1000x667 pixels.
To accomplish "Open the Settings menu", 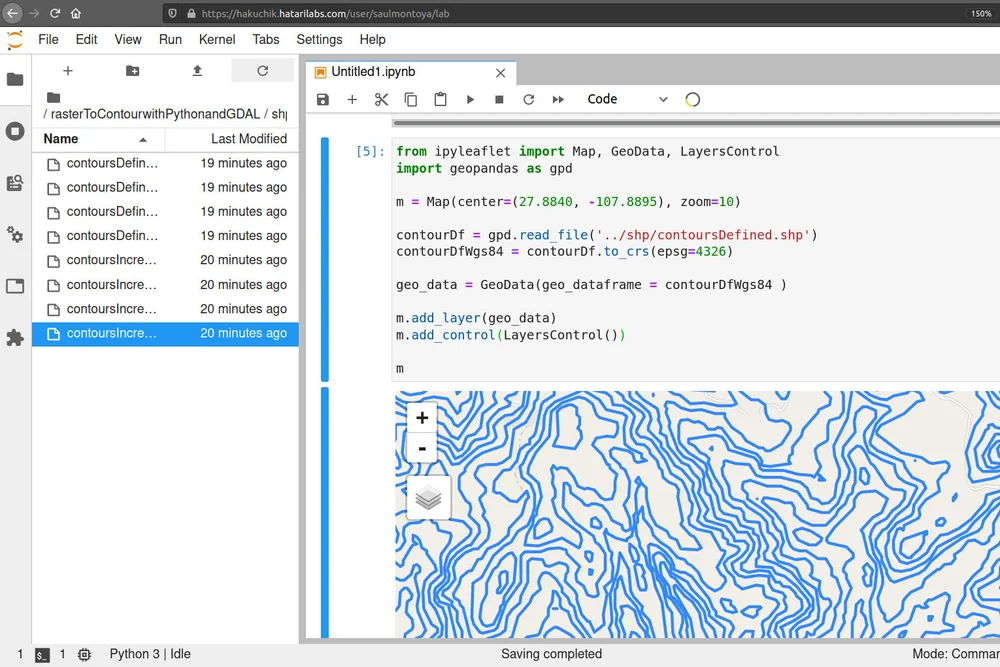I will coord(319,40).
